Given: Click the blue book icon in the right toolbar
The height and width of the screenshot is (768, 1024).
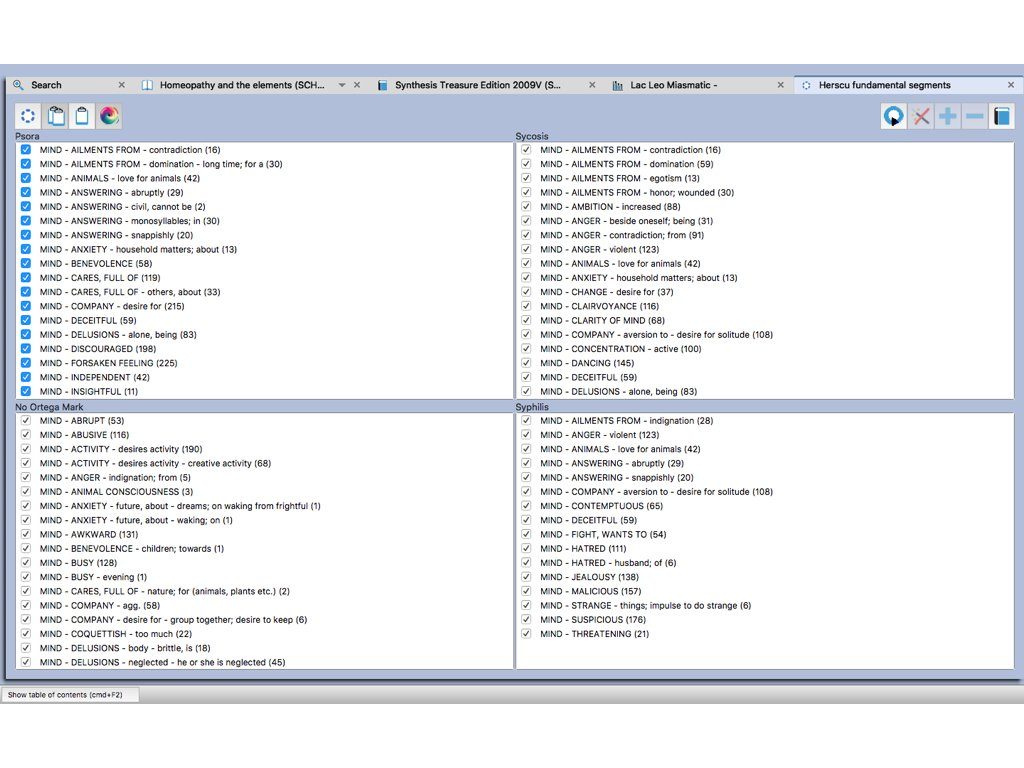Looking at the screenshot, I should 1001,116.
